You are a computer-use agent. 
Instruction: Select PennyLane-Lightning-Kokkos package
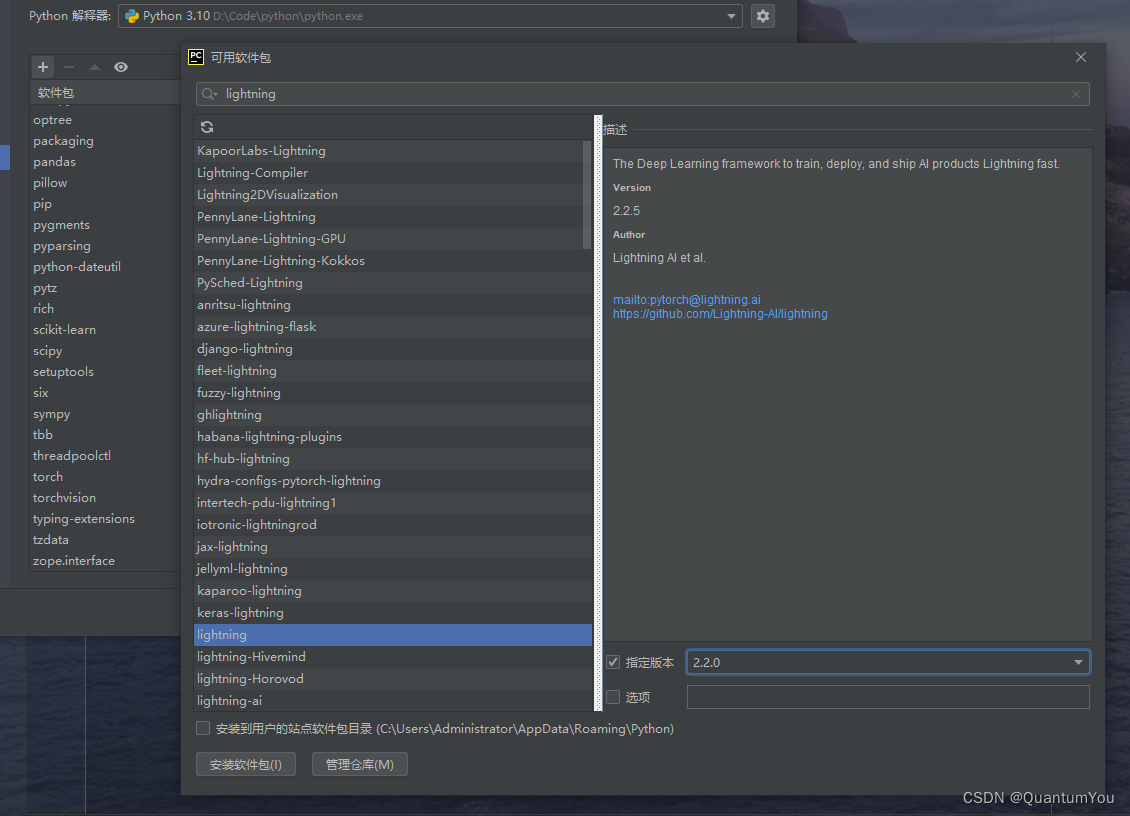point(393,260)
